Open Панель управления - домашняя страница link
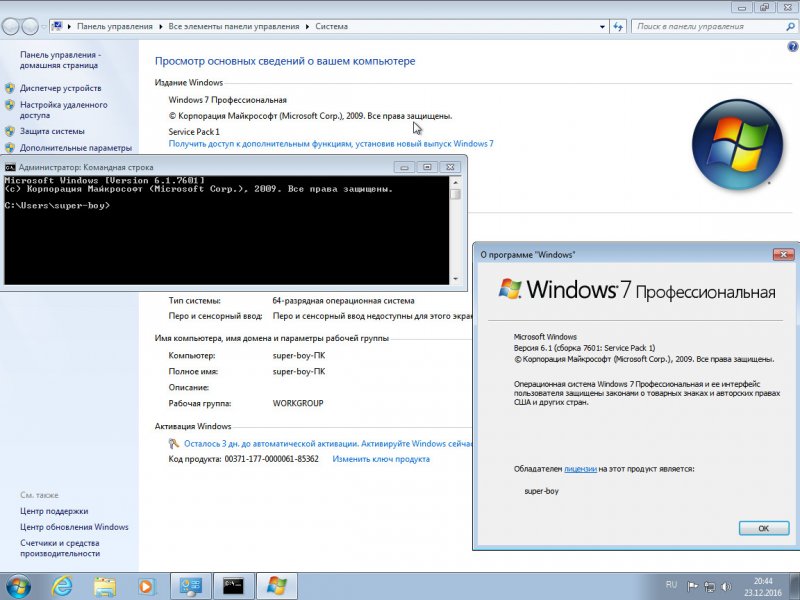 60,60
